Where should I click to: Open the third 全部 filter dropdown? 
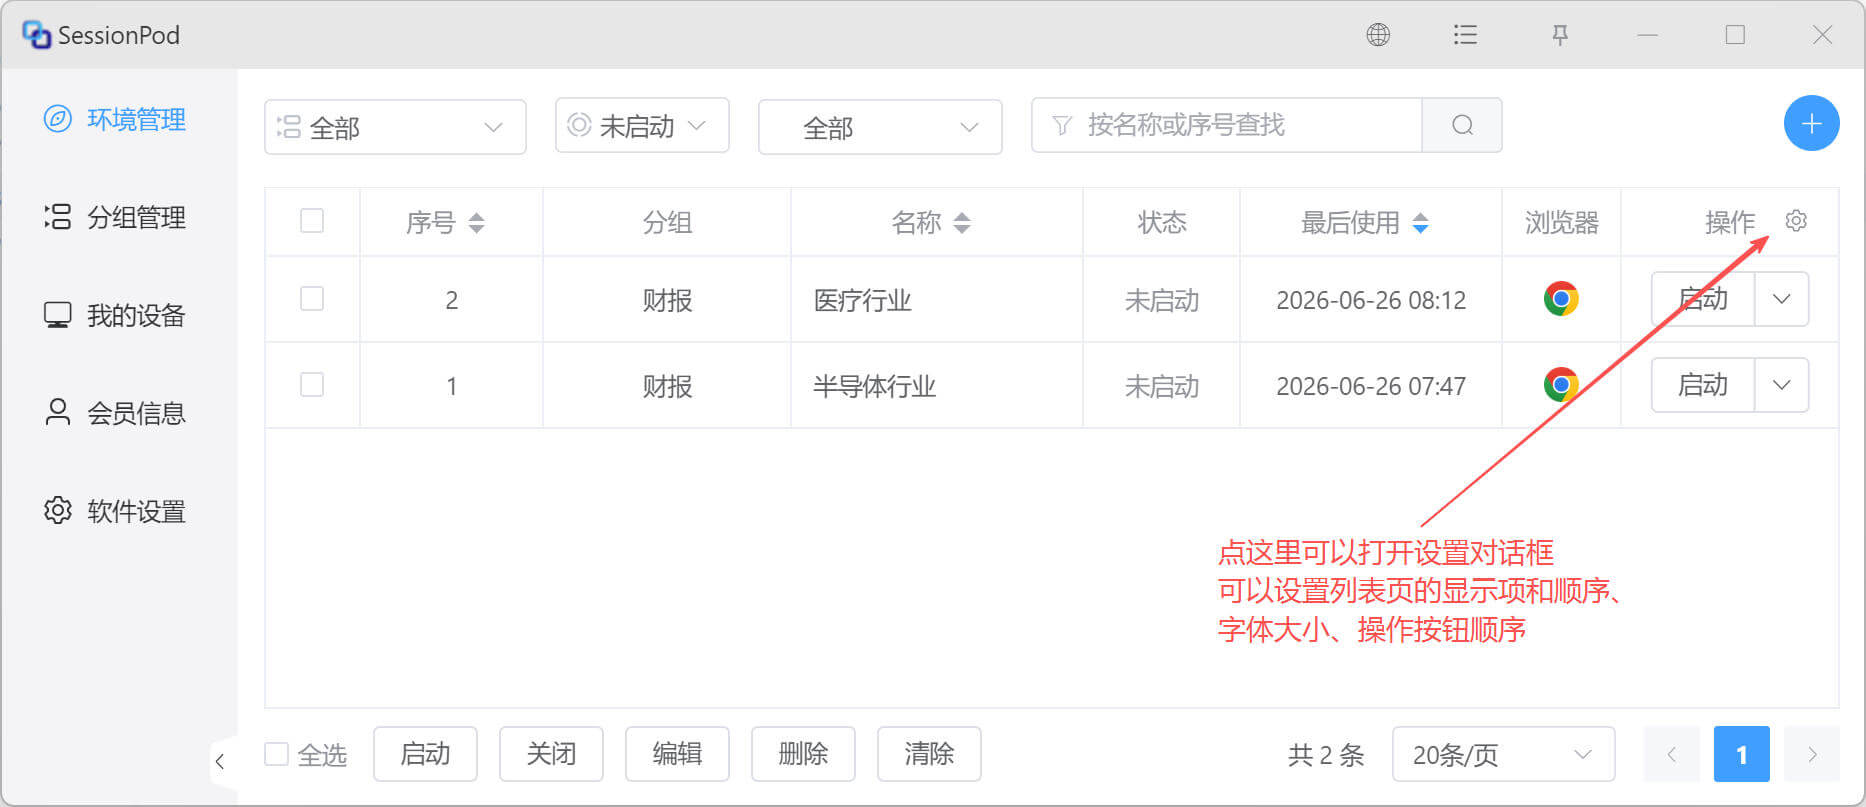(x=880, y=127)
